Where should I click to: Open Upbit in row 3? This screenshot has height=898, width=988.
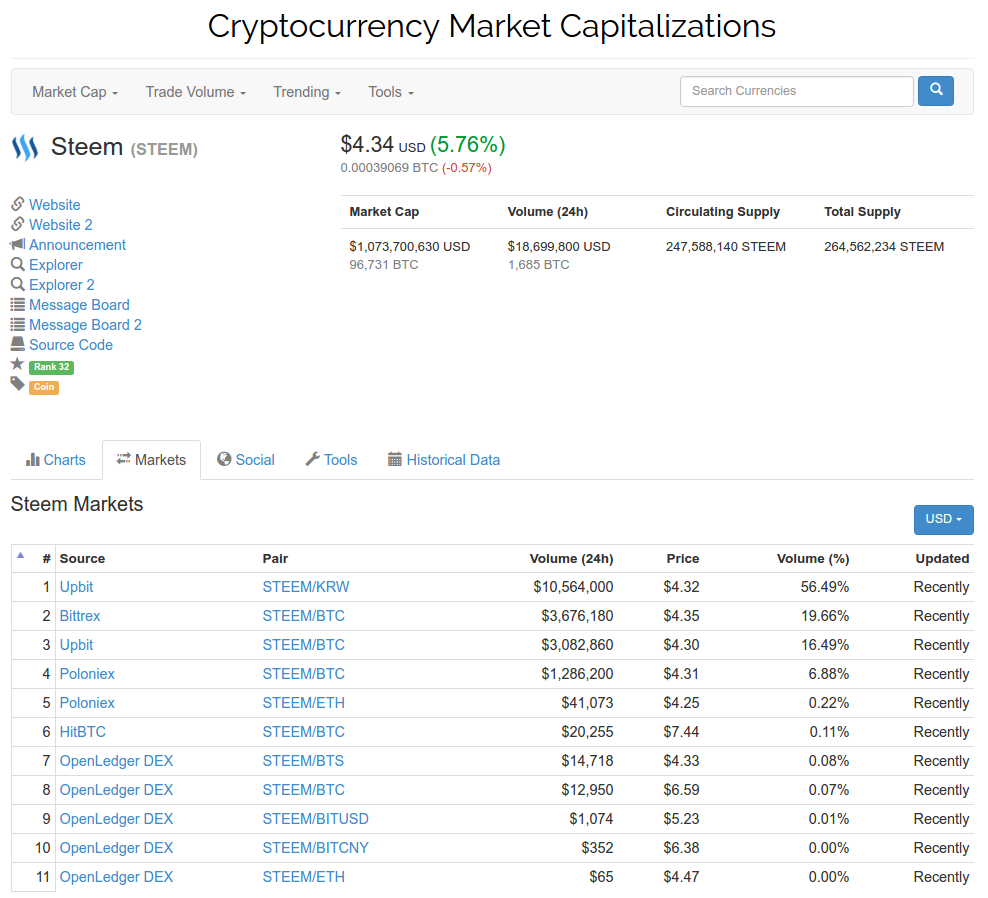click(x=76, y=645)
